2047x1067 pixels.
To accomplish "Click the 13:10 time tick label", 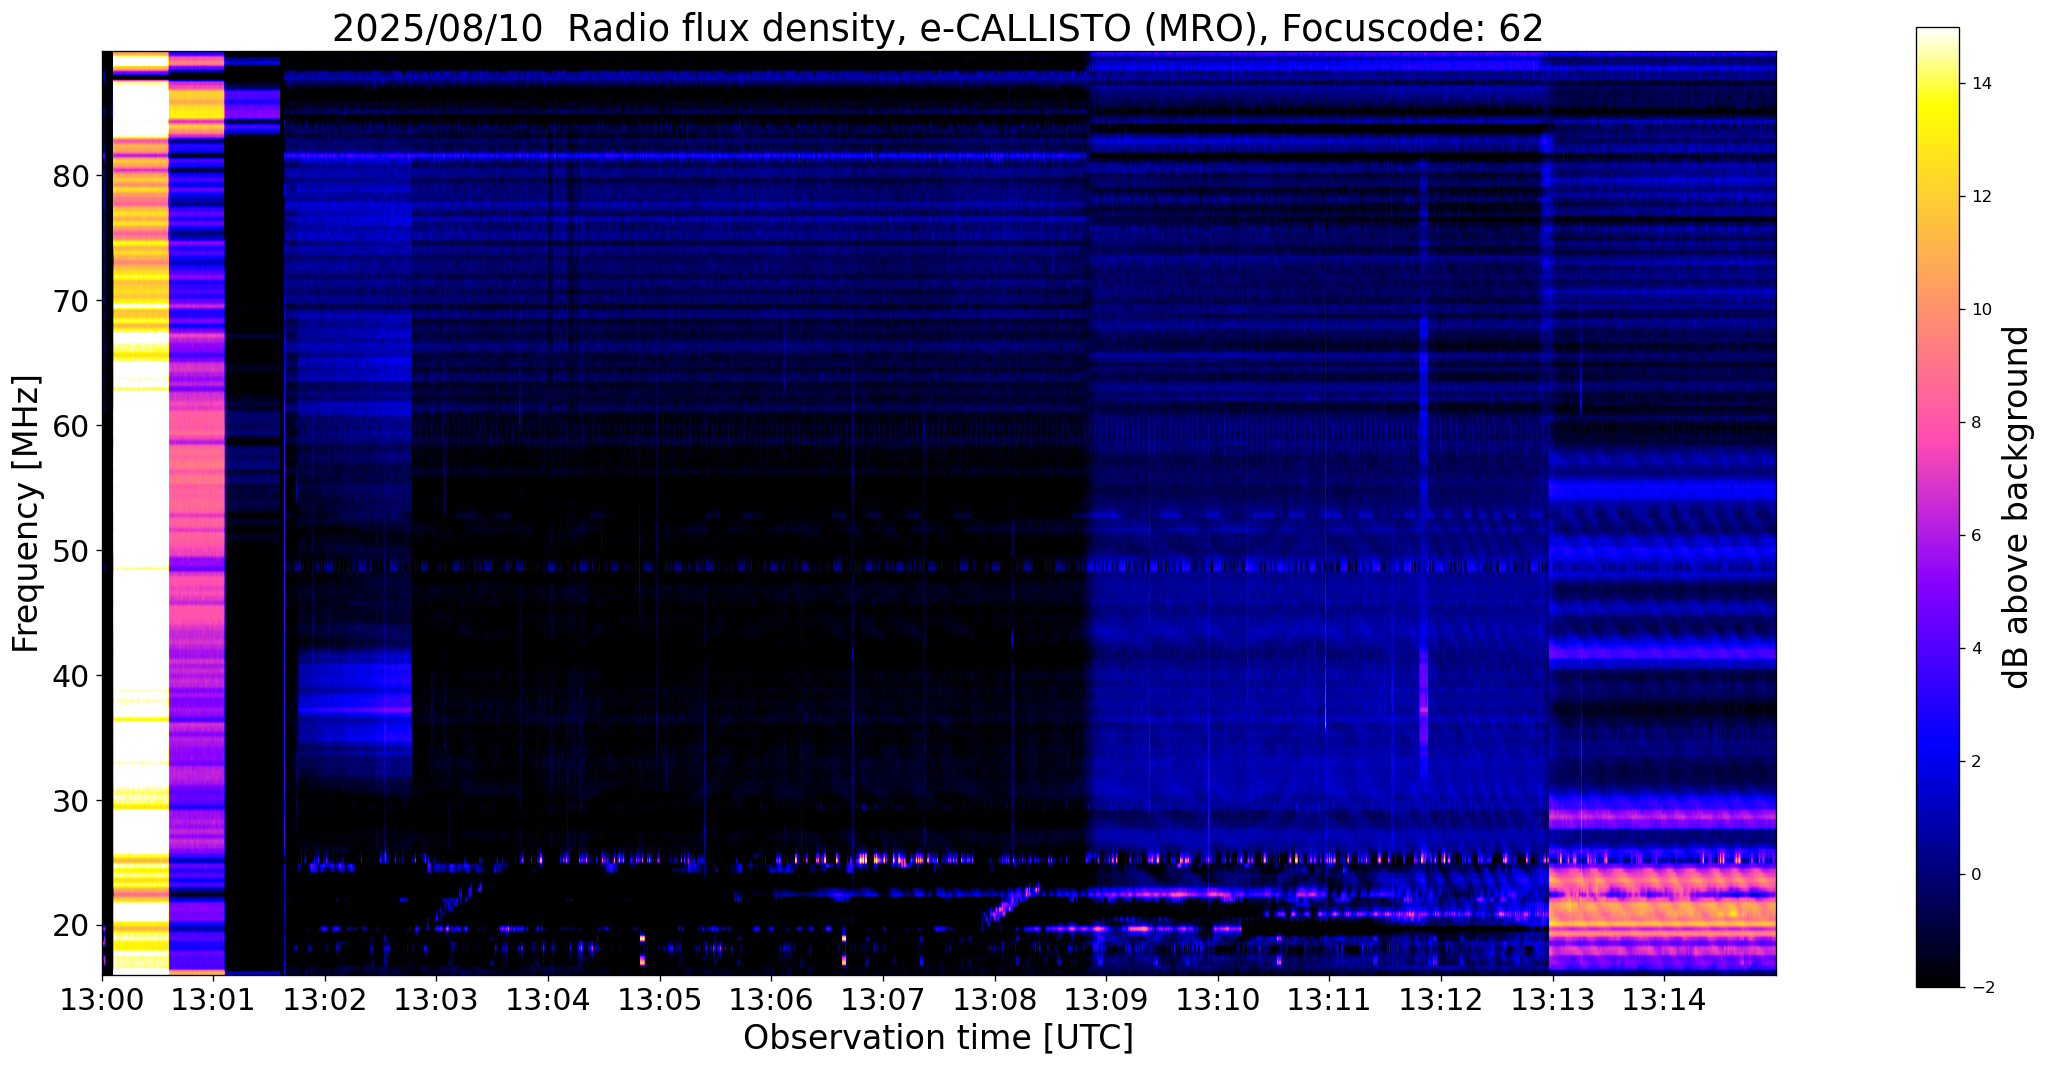I will (1217, 1000).
